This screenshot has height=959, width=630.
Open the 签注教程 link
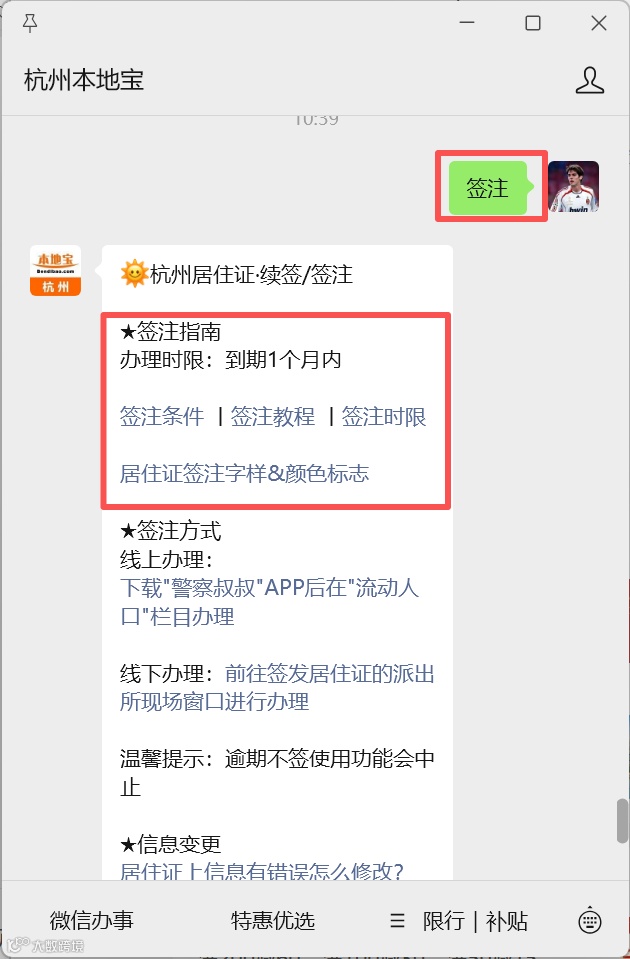273,417
